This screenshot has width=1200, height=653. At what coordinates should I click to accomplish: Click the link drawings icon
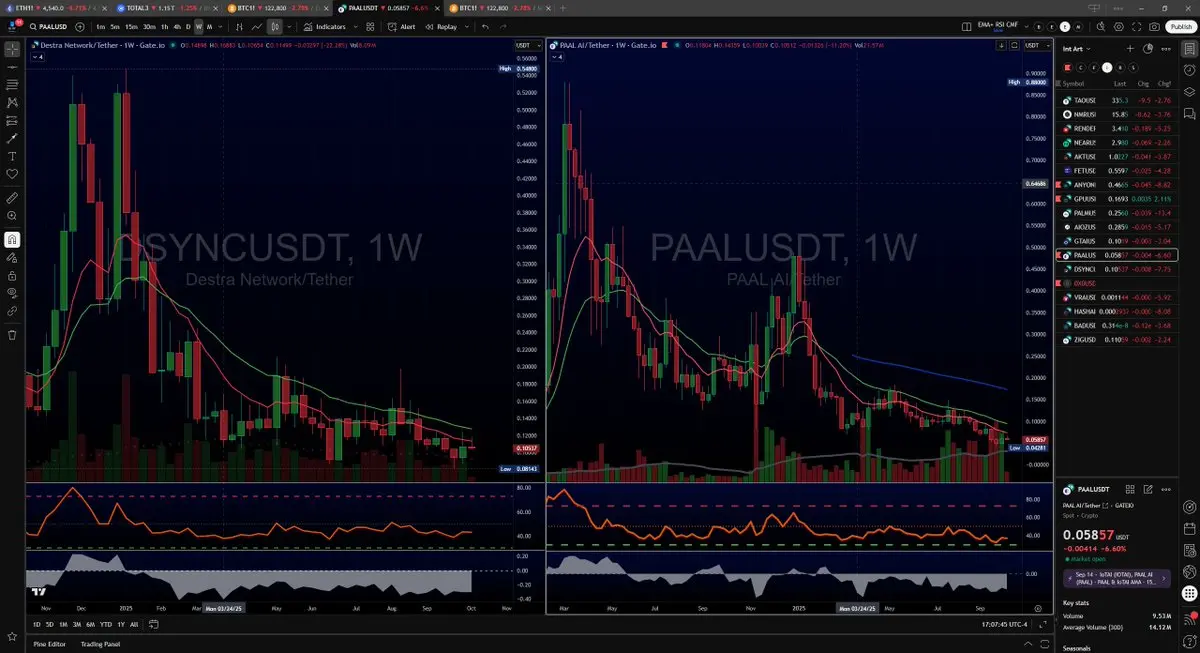(12, 311)
